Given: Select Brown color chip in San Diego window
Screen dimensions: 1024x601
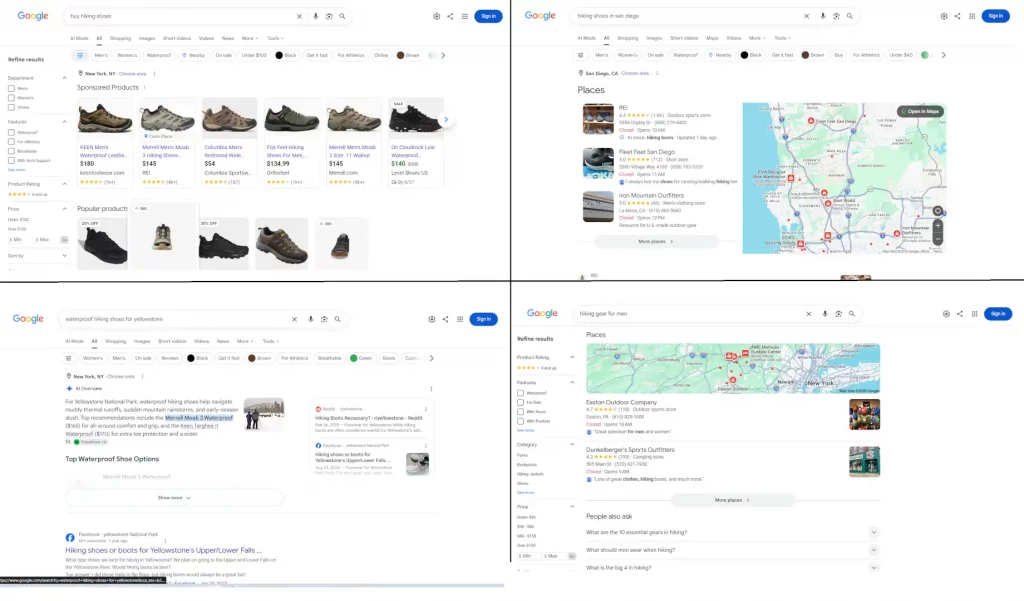Looking at the screenshot, I should (x=813, y=56).
